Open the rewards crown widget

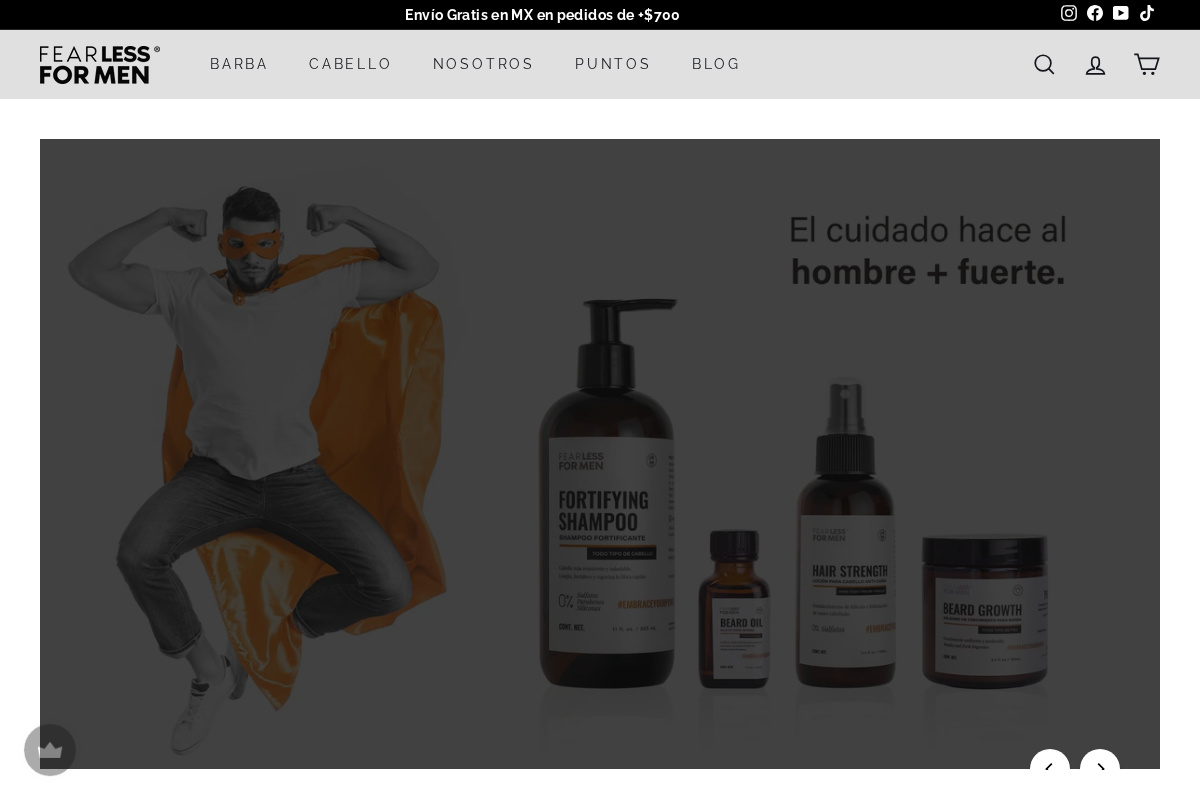coord(50,750)
